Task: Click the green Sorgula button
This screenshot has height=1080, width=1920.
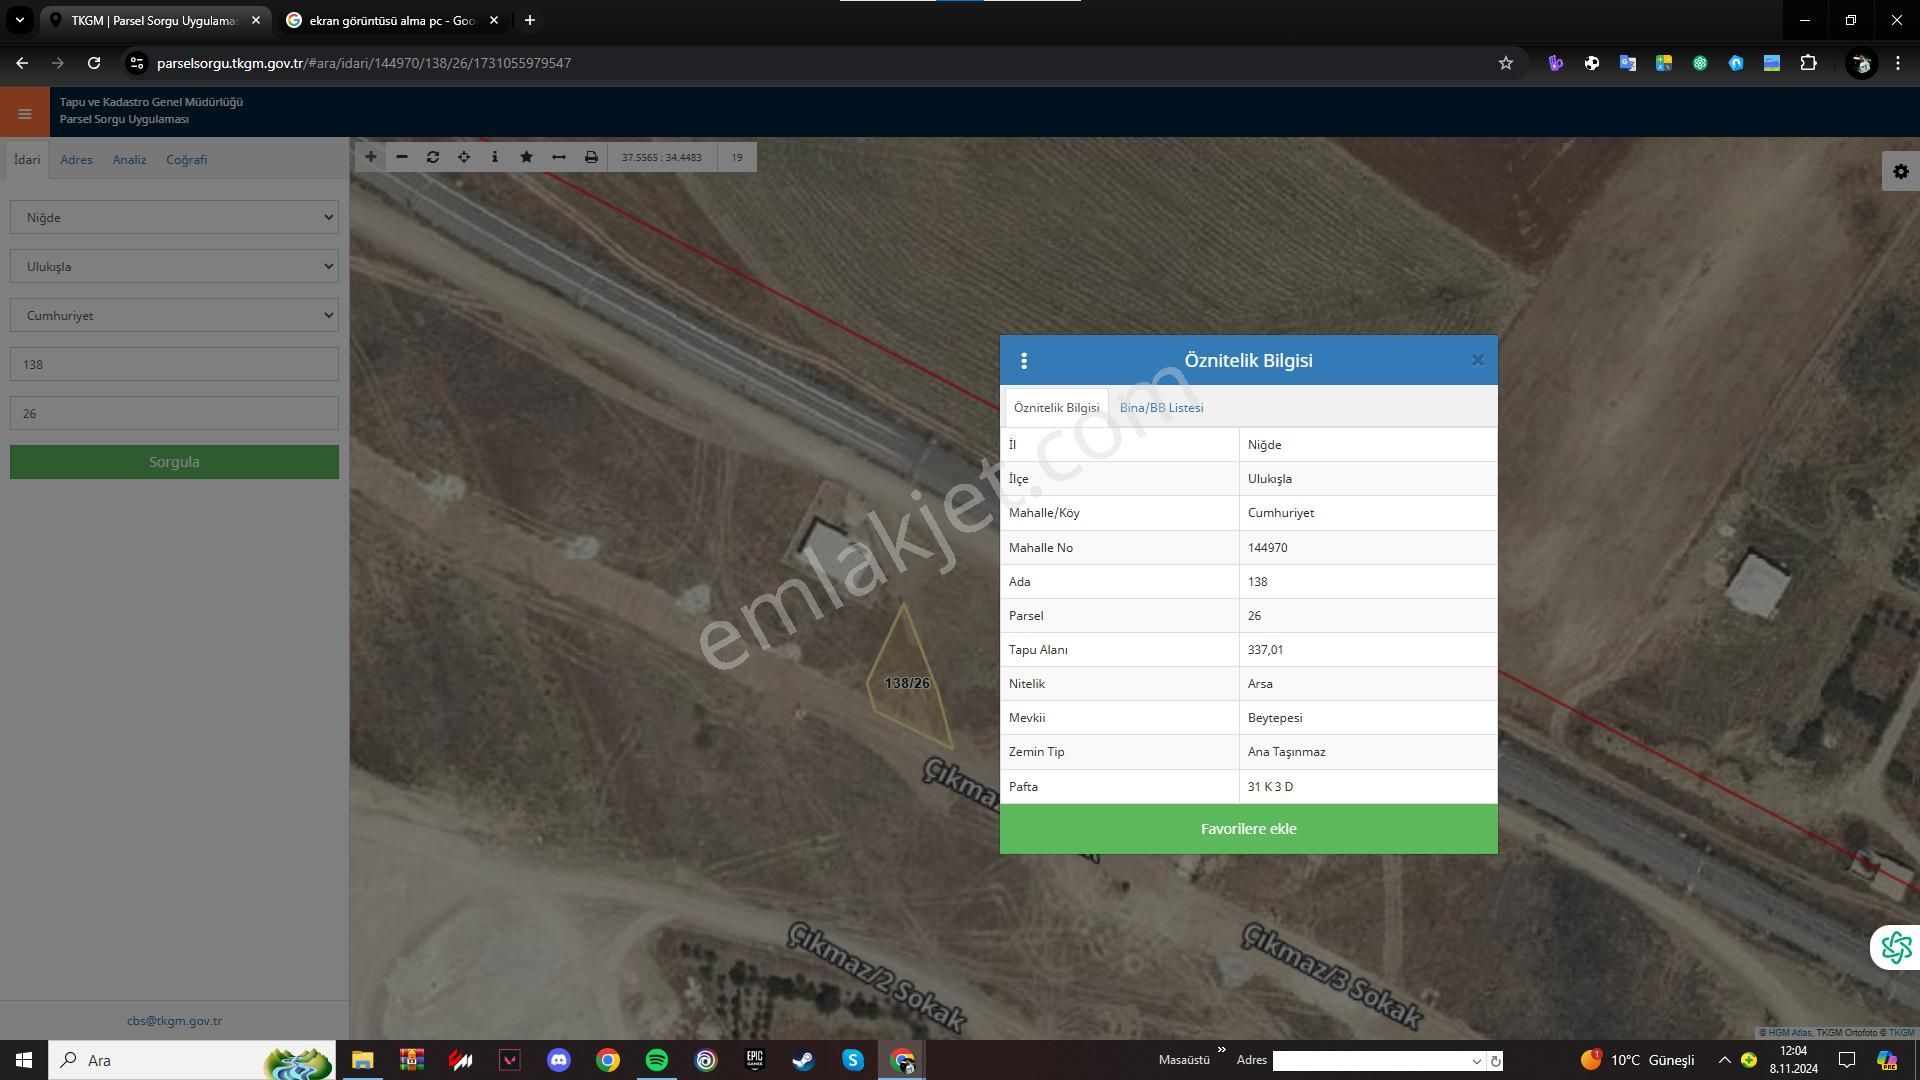Action: (x=174, y=462)
